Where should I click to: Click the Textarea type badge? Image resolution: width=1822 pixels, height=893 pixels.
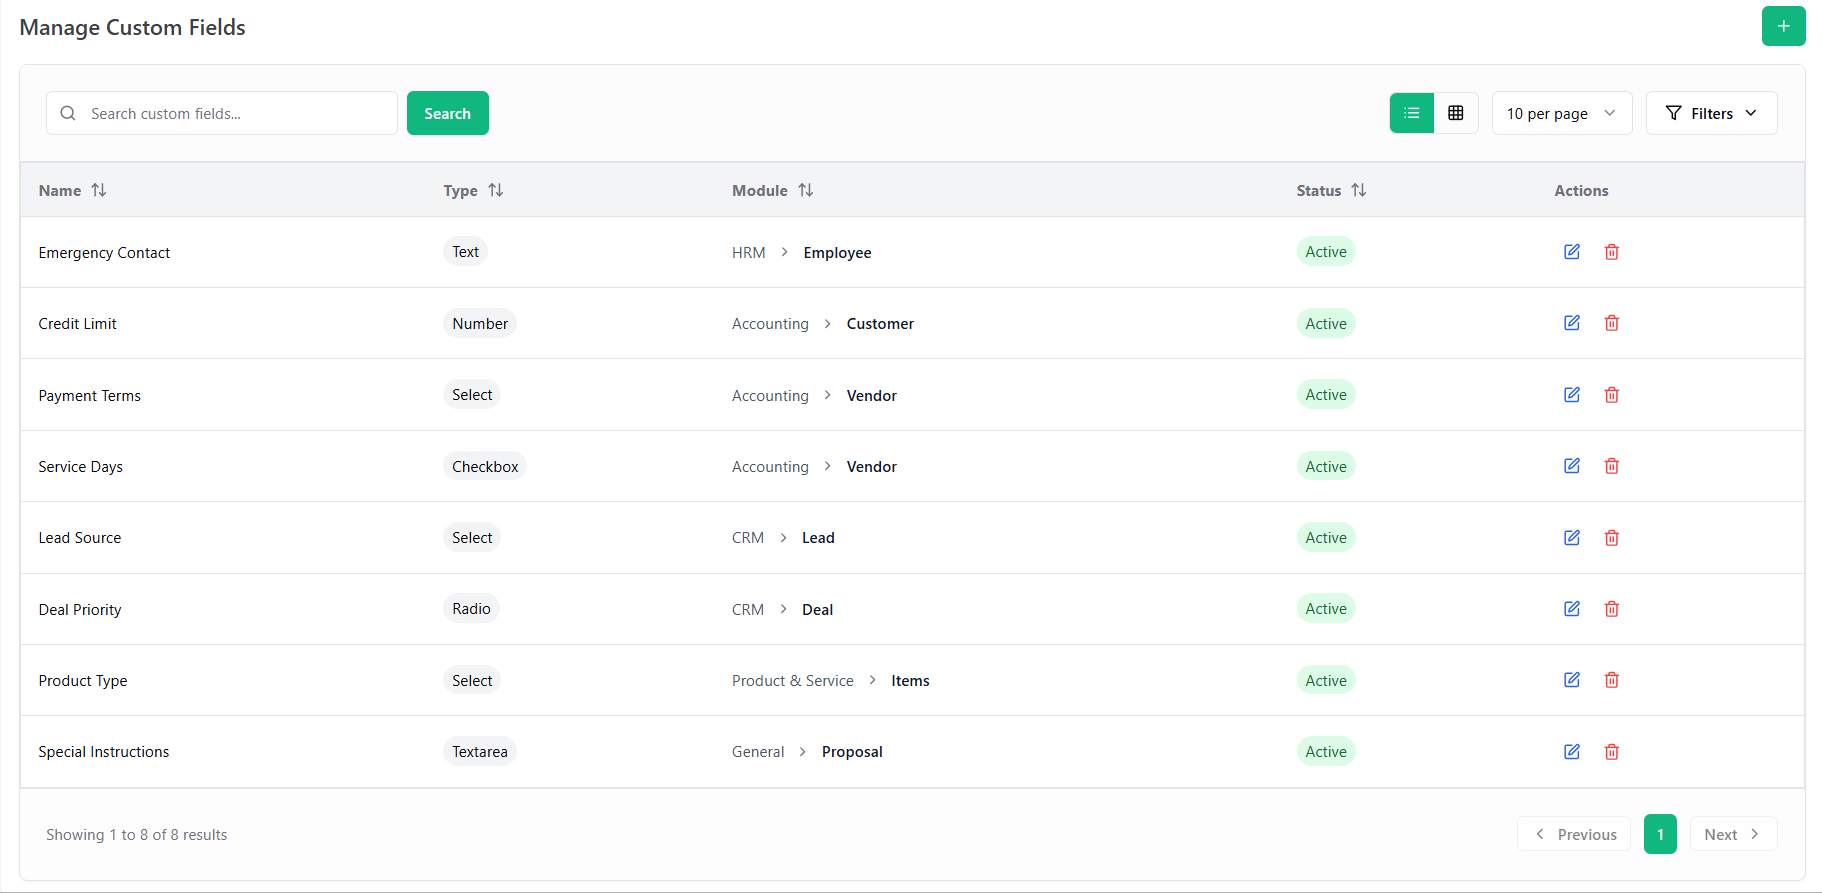[480, 752]
